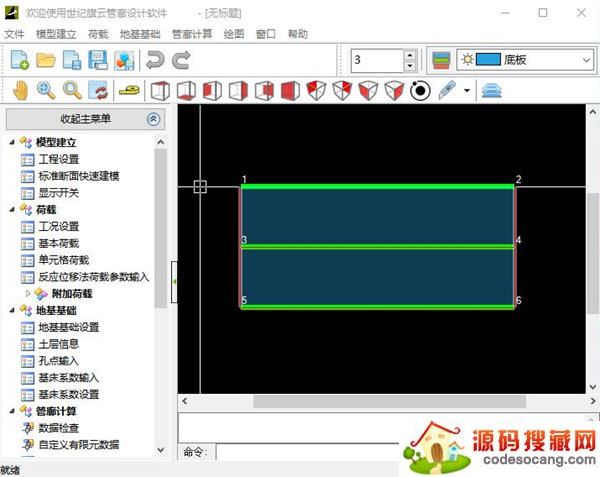Open a file with the folder icon
600x477 pixels.
tap(46, 60)
